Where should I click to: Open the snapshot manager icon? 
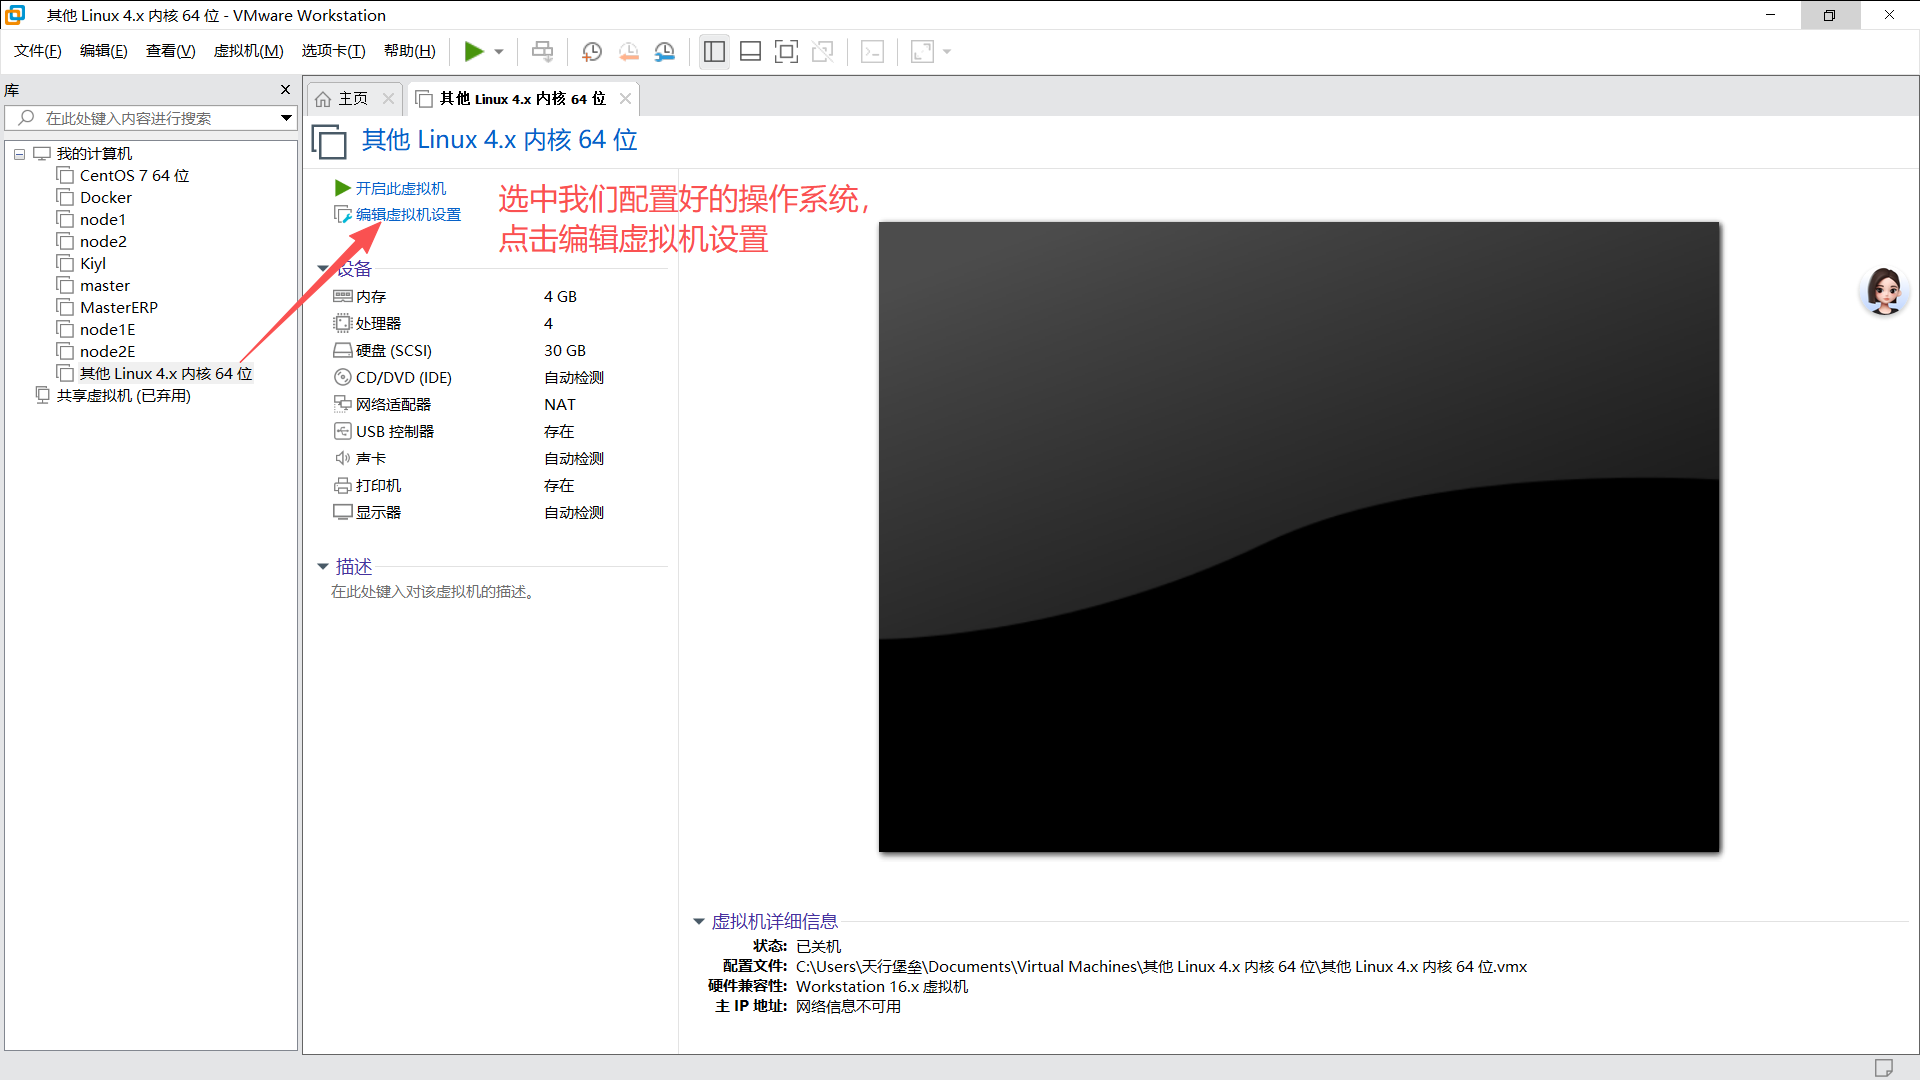[x=665, y=51]
